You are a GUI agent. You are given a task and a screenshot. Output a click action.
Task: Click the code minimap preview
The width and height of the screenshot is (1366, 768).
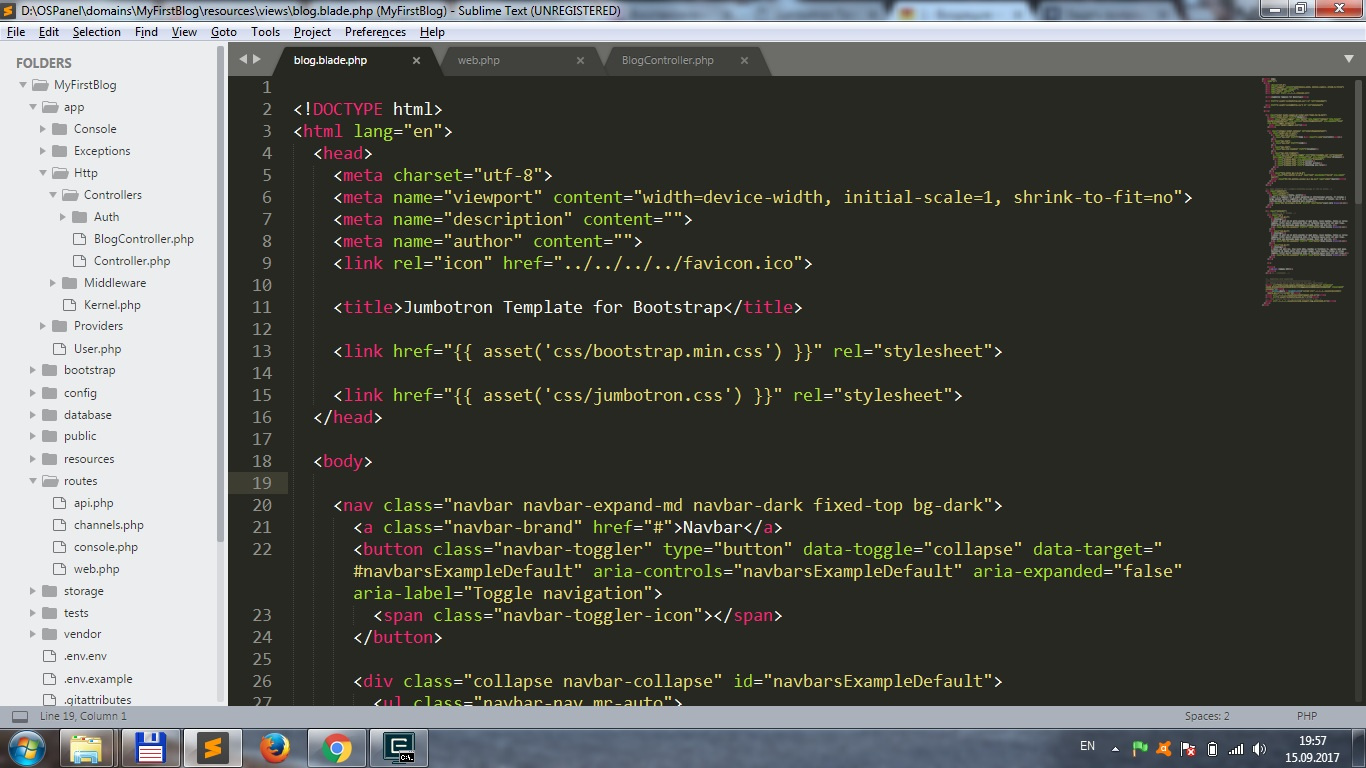point(1304,190)
